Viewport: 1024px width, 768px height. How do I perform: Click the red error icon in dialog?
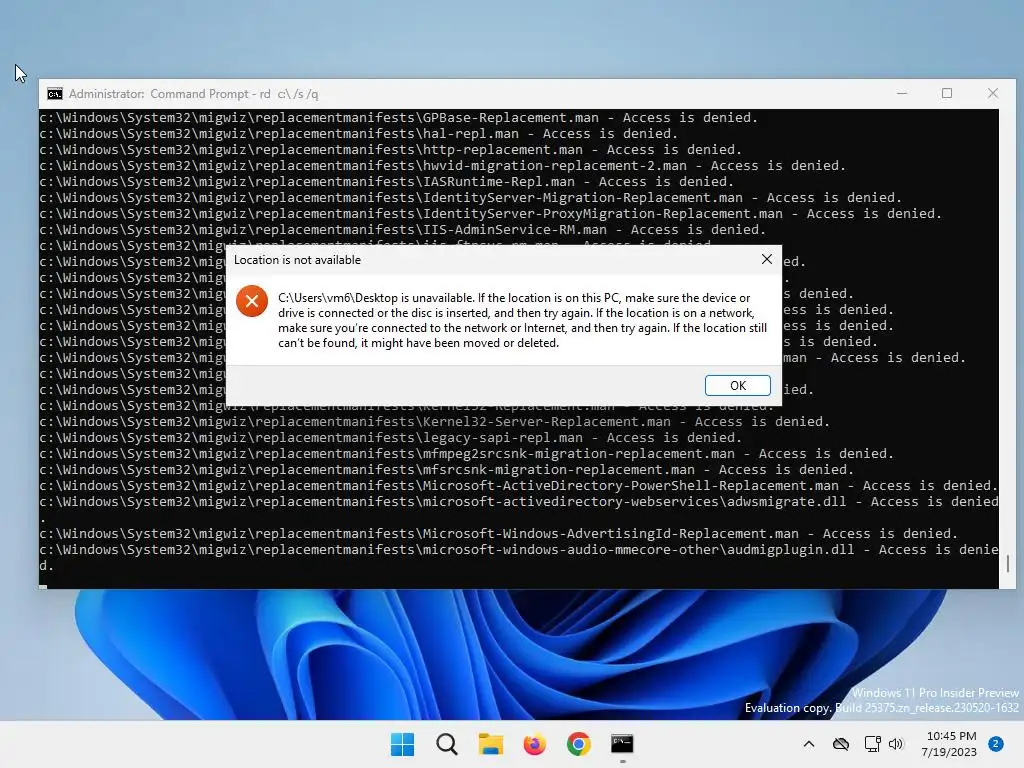tap(252, 301)
